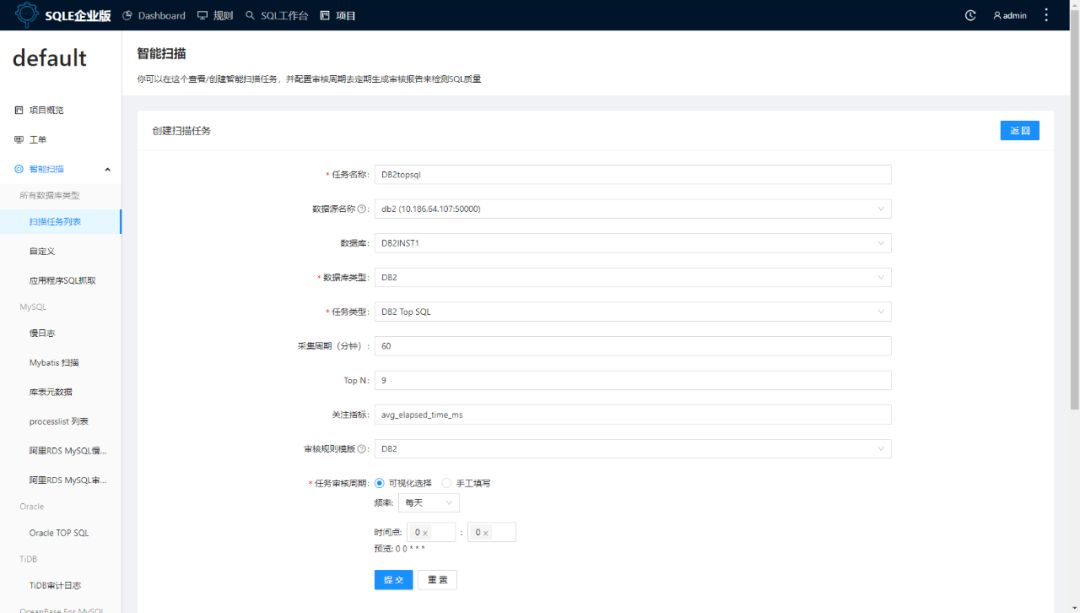
Task: Open the 审核规则模板 dropdown
Action: [633, 449]
